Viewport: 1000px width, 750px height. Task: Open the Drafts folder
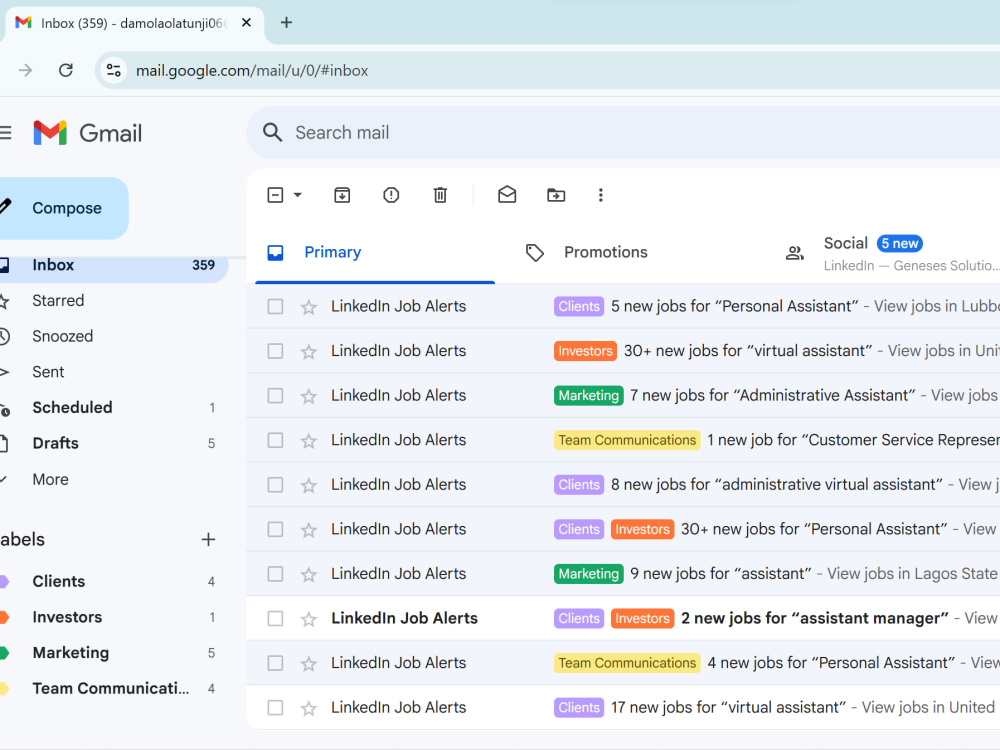55,443
